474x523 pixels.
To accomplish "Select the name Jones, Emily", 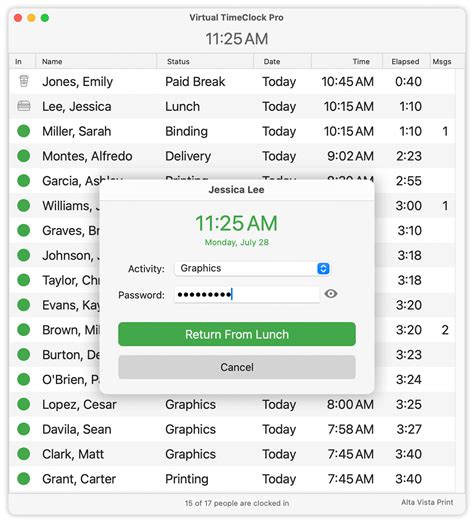I will coord(77,82).
